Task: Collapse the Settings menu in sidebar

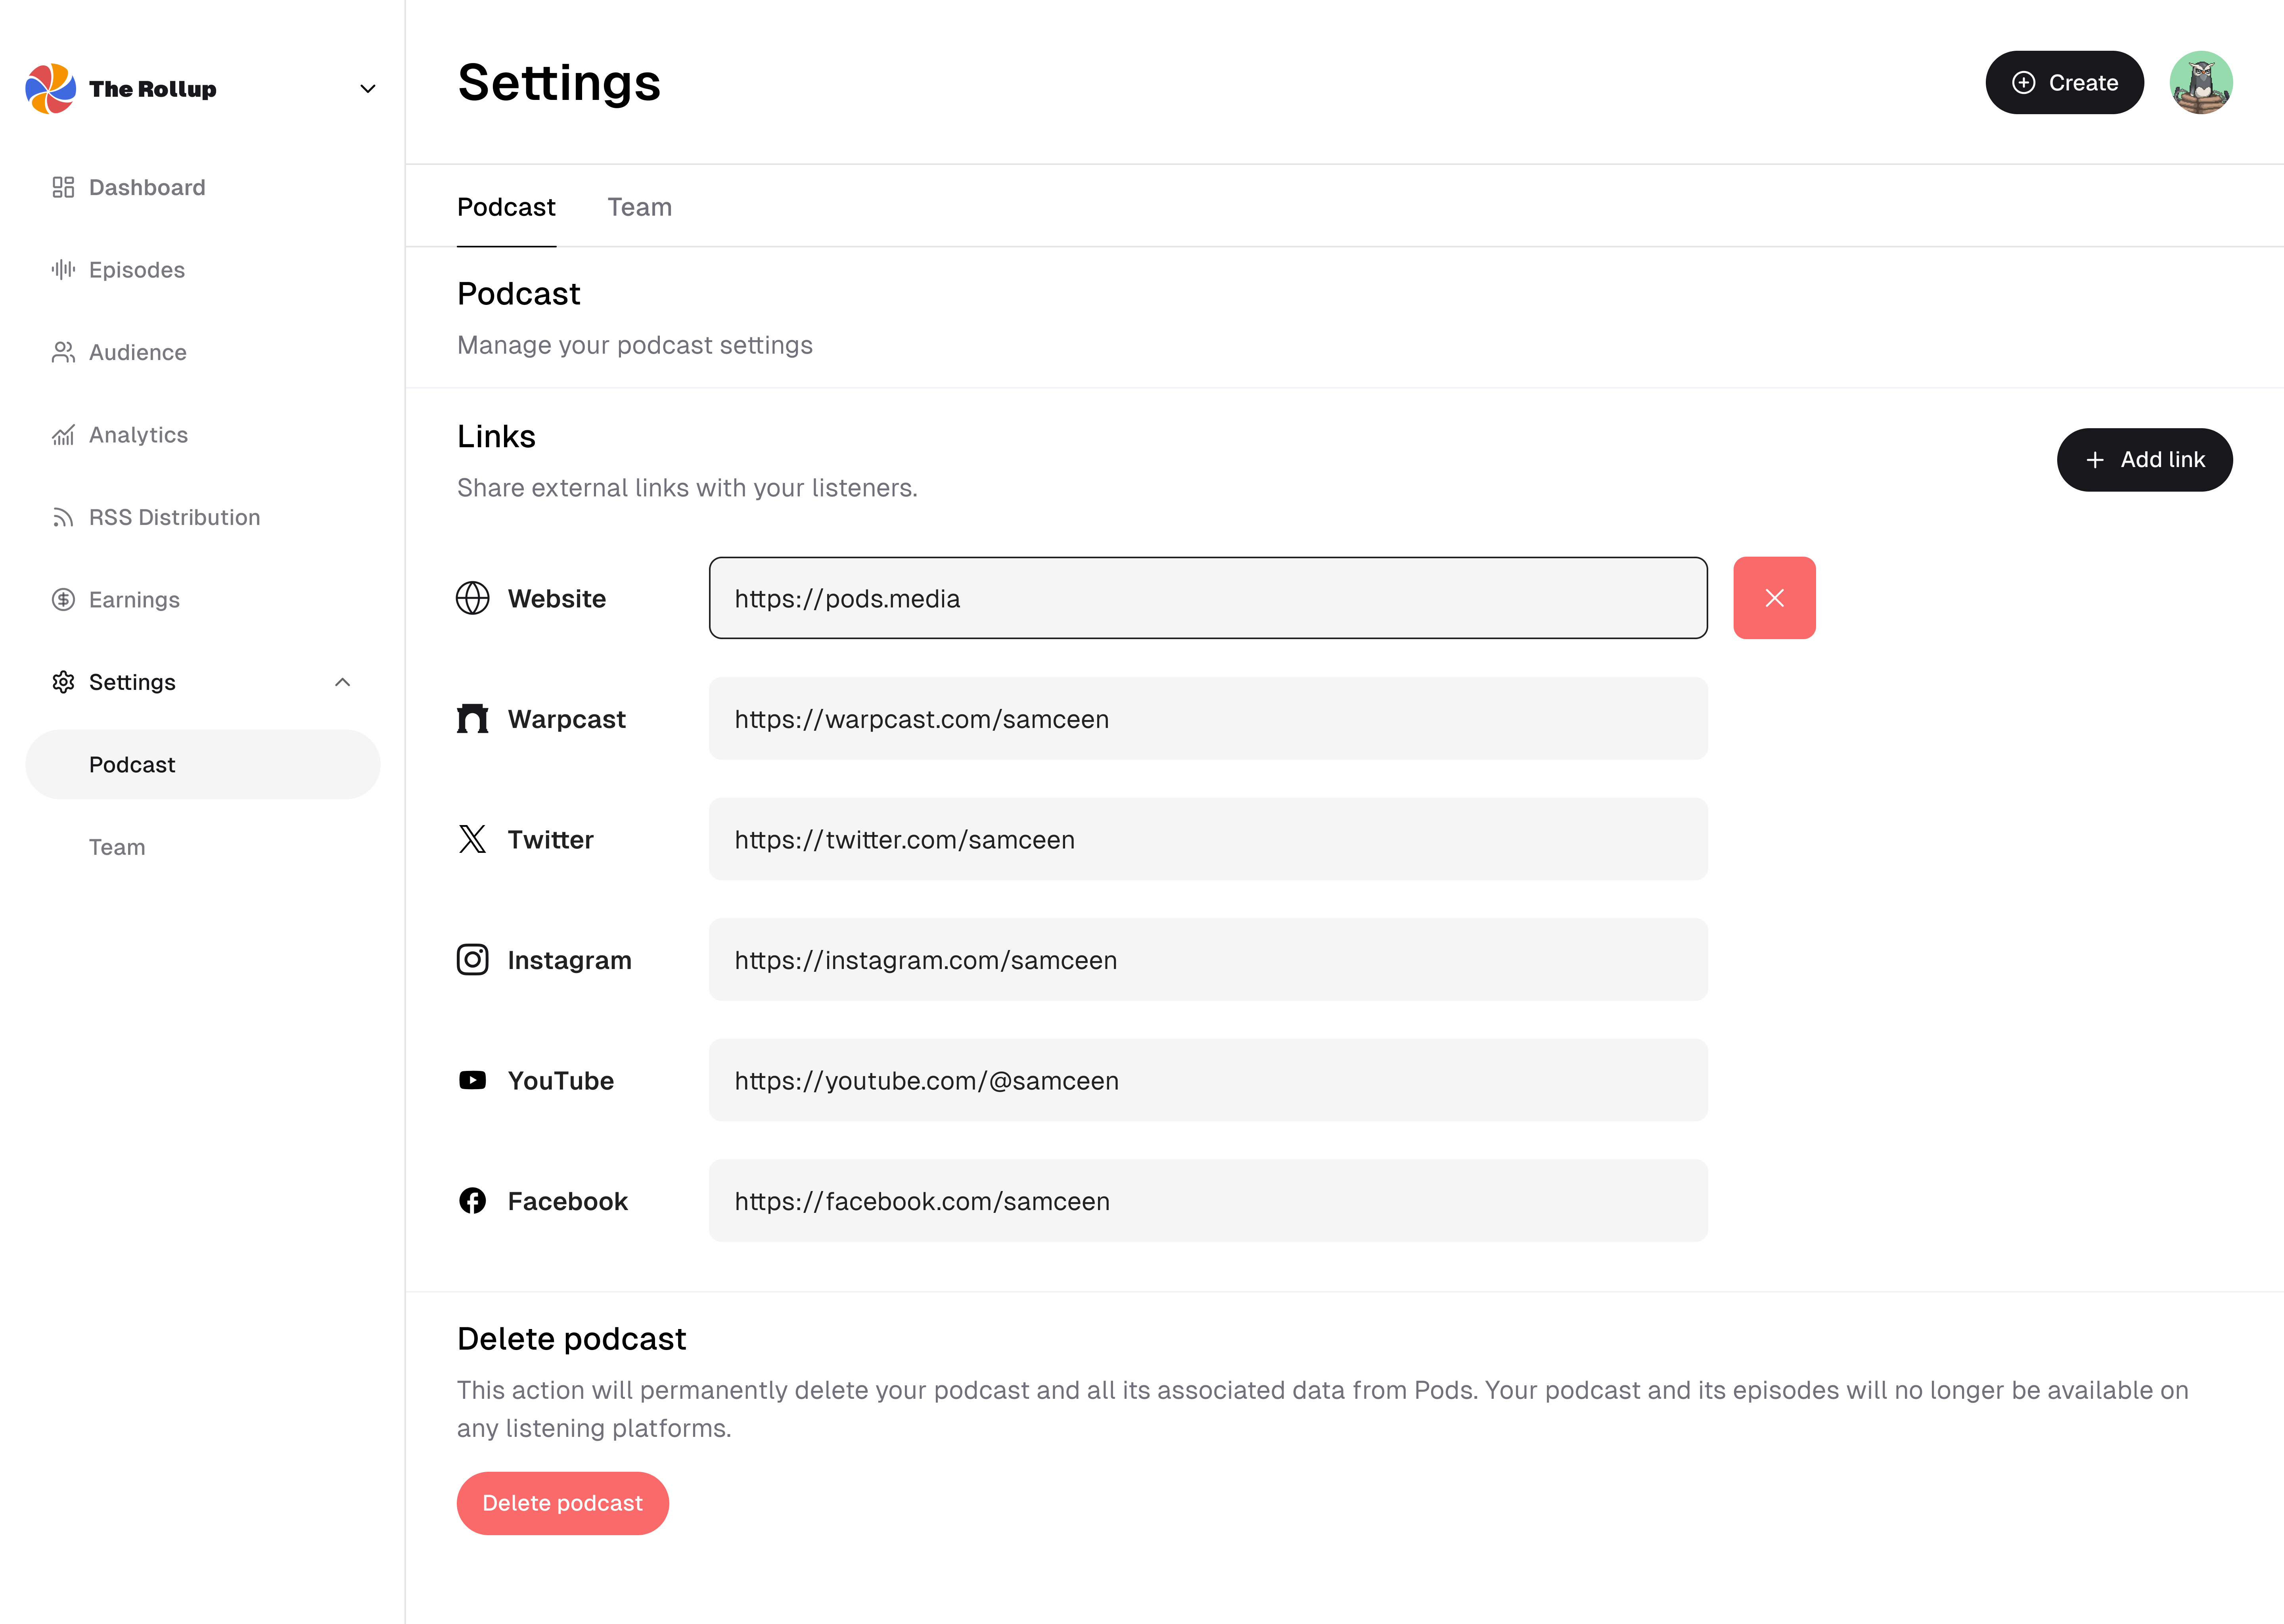Action: 343,682
